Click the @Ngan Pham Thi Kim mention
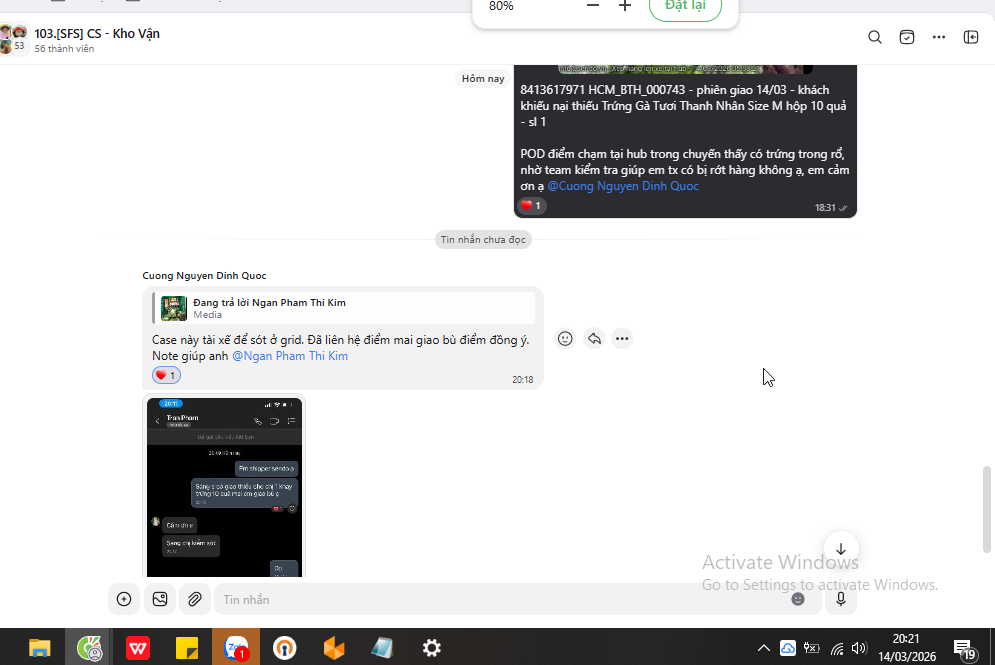This screenshot has height=665, width=995. (290, 356)
